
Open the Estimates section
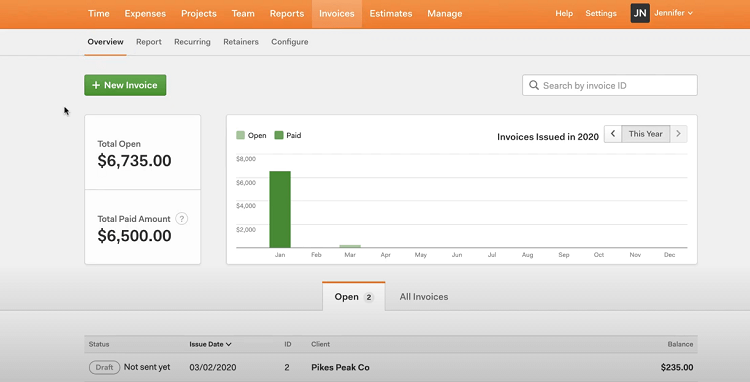point(391,13)
